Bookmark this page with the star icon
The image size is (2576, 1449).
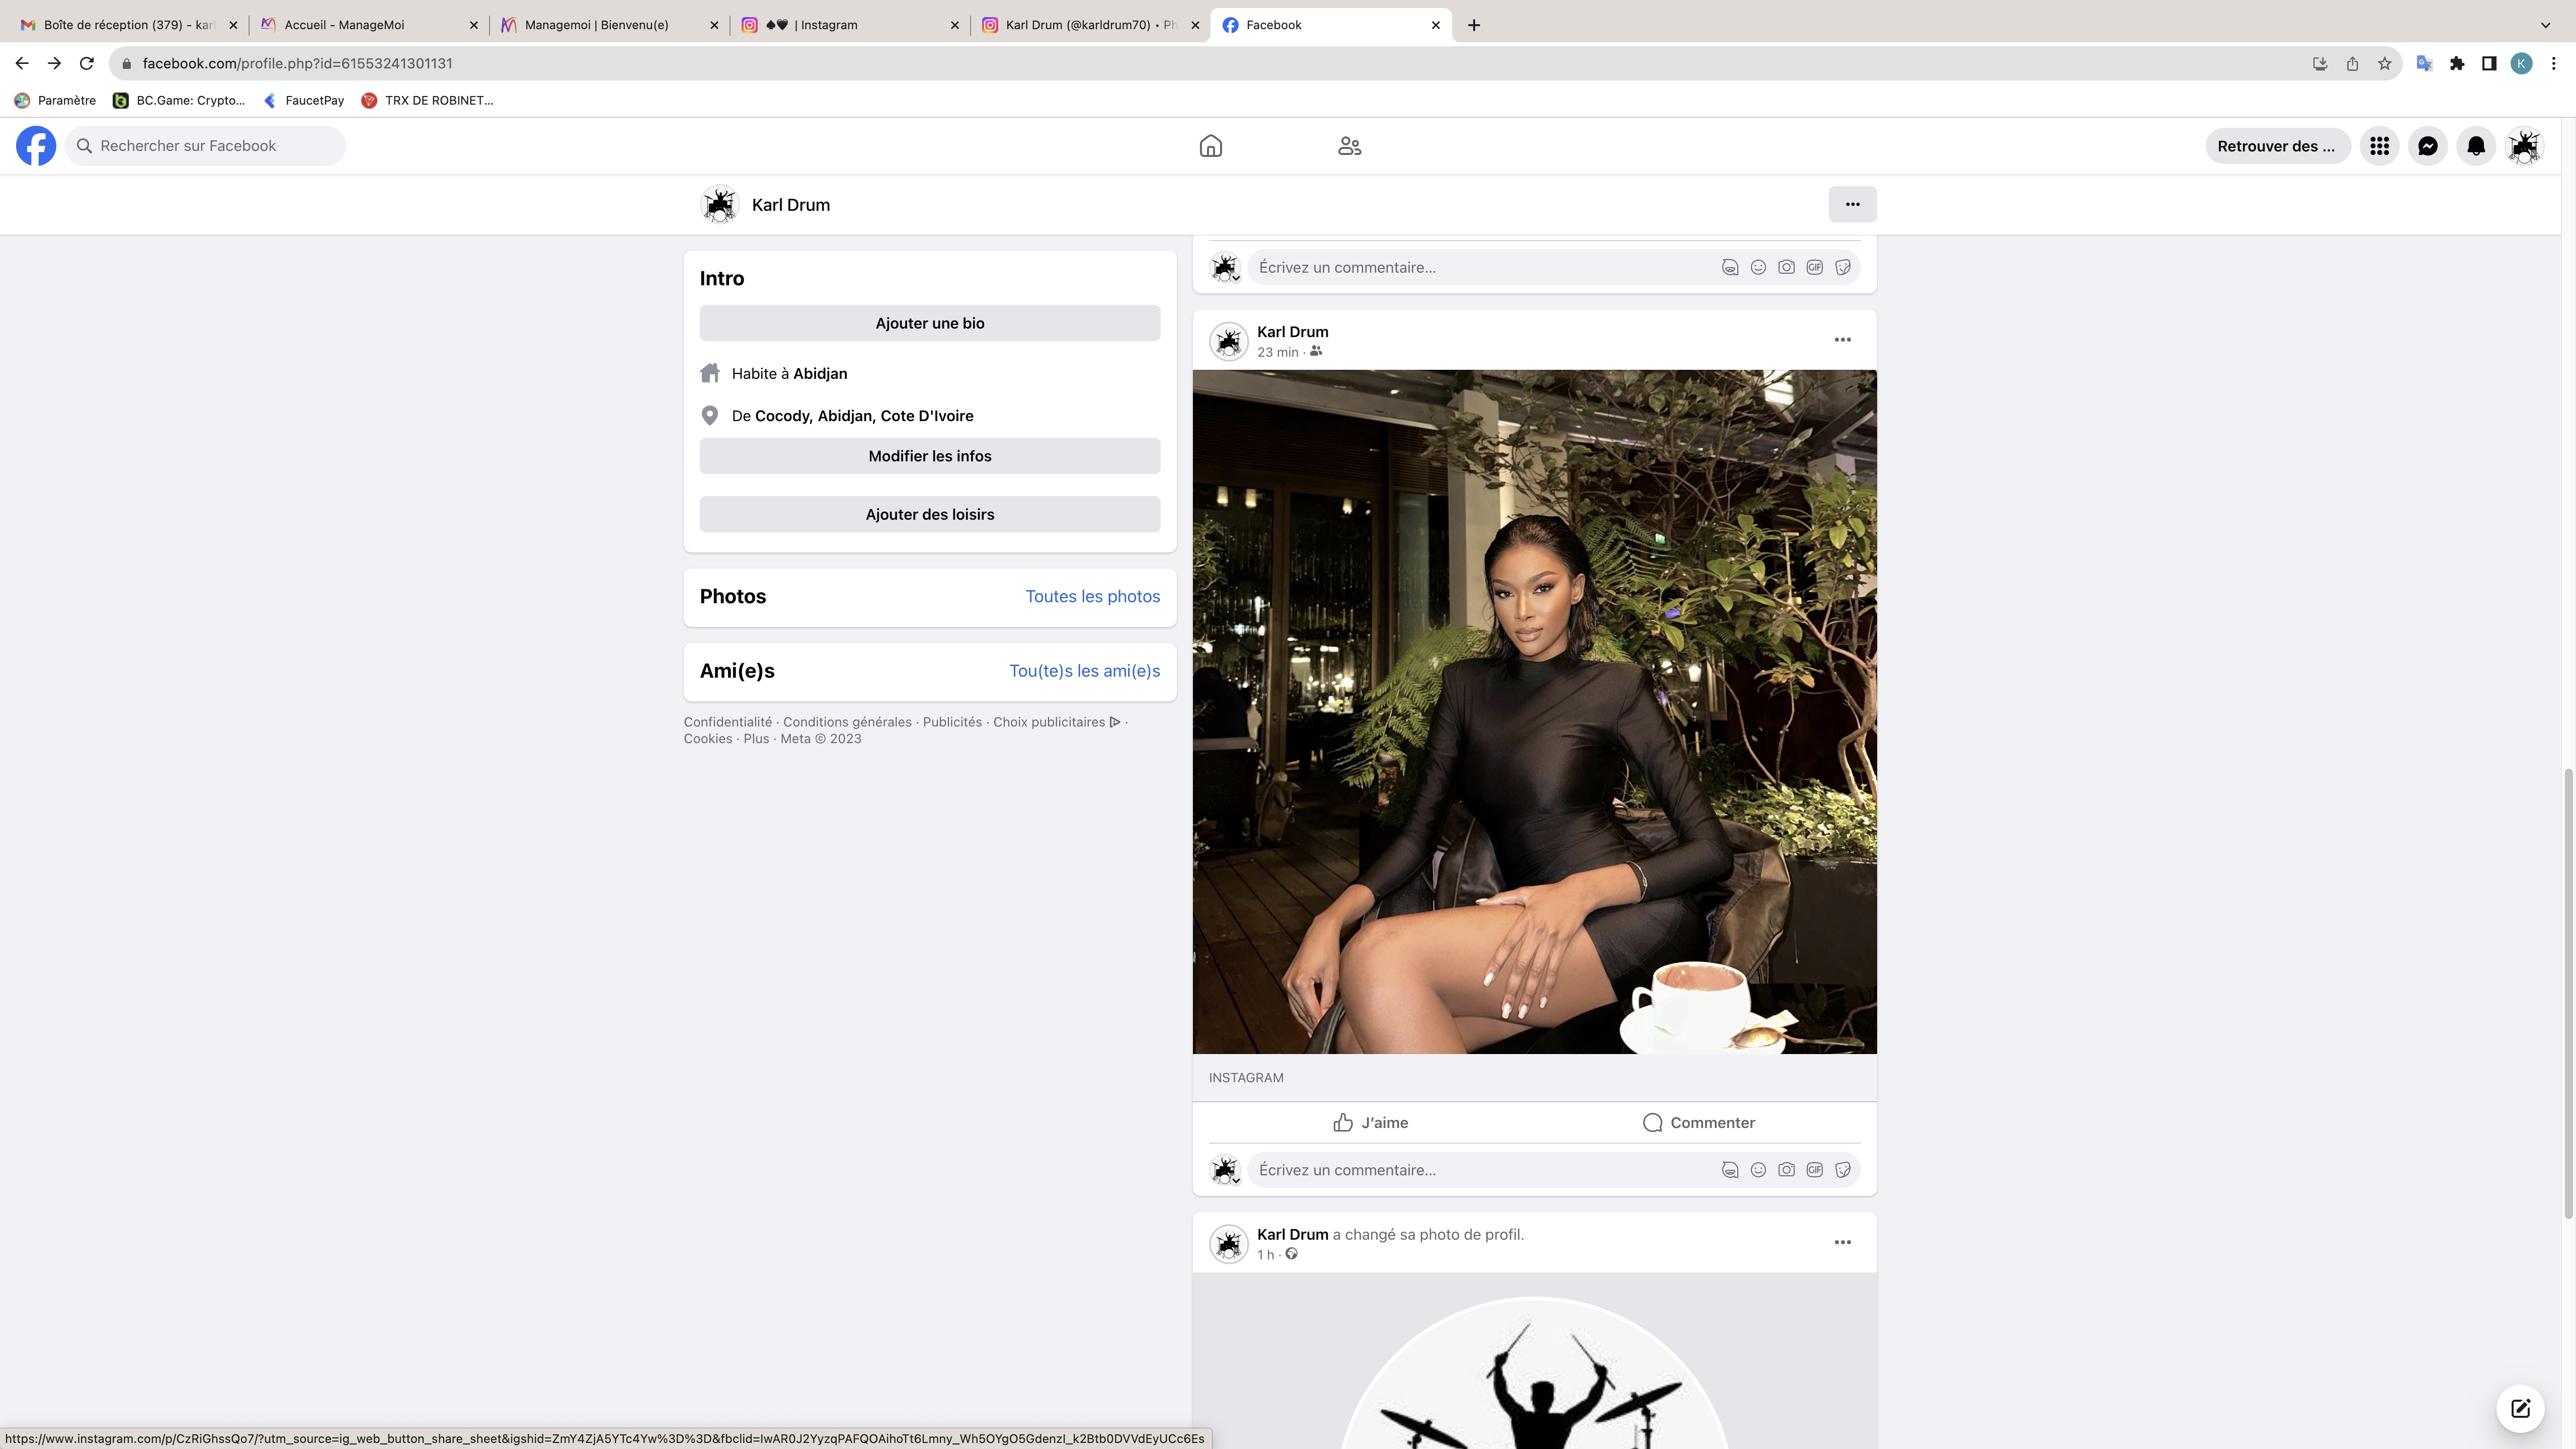pyautogui.click(x=2384, y=64)
